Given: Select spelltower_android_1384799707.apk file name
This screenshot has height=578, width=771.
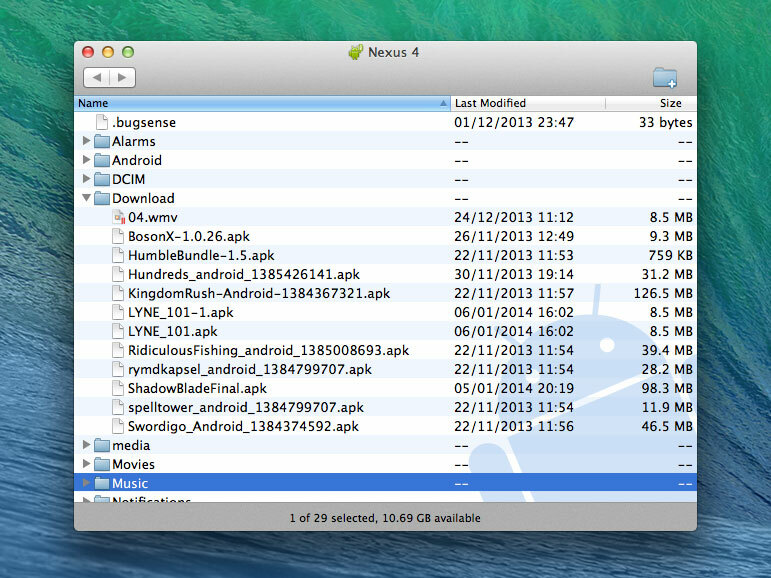Looking at the screenshot, I should 246,408.
